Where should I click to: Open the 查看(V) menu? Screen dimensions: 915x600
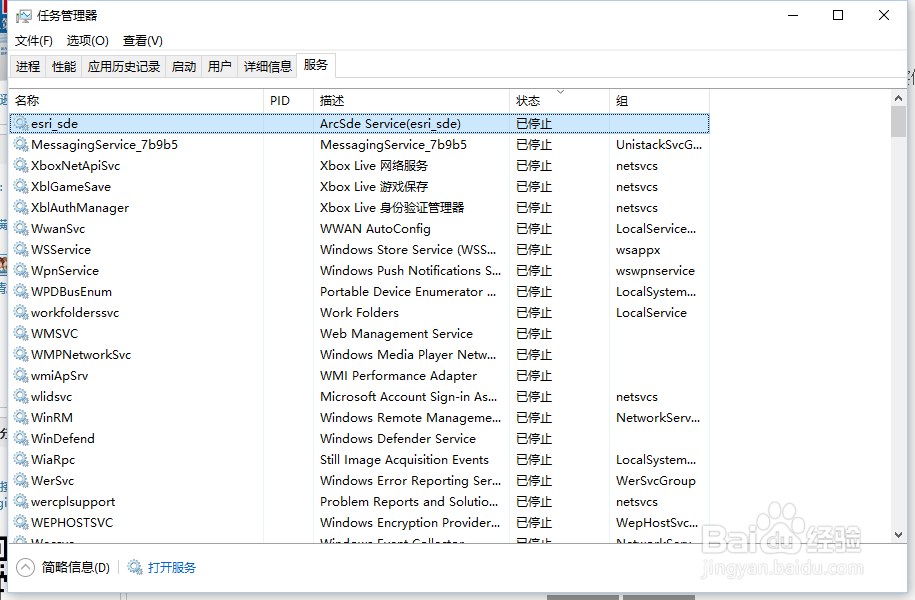point(143,41)
